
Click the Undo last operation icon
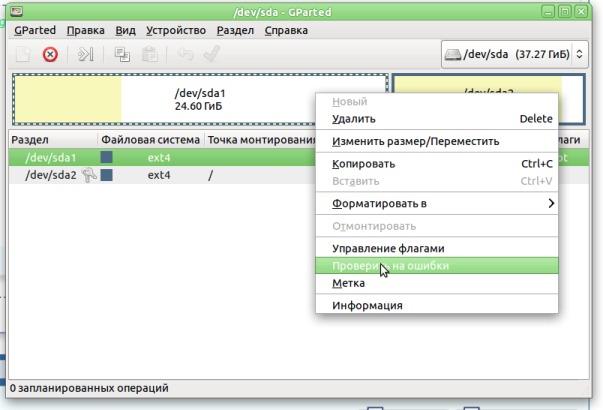click(185, 54)
